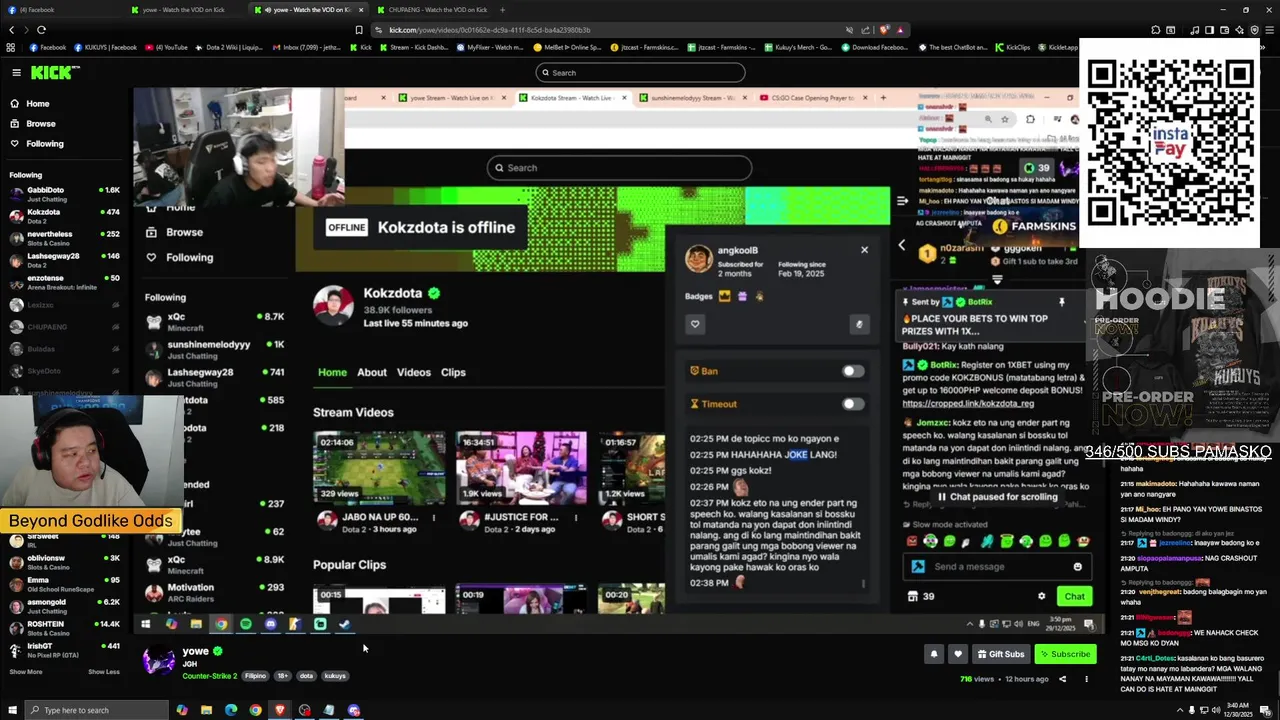Open nevertheless channel from following list
Screen dimensions: 1280x720
click(x=64, y=238)
